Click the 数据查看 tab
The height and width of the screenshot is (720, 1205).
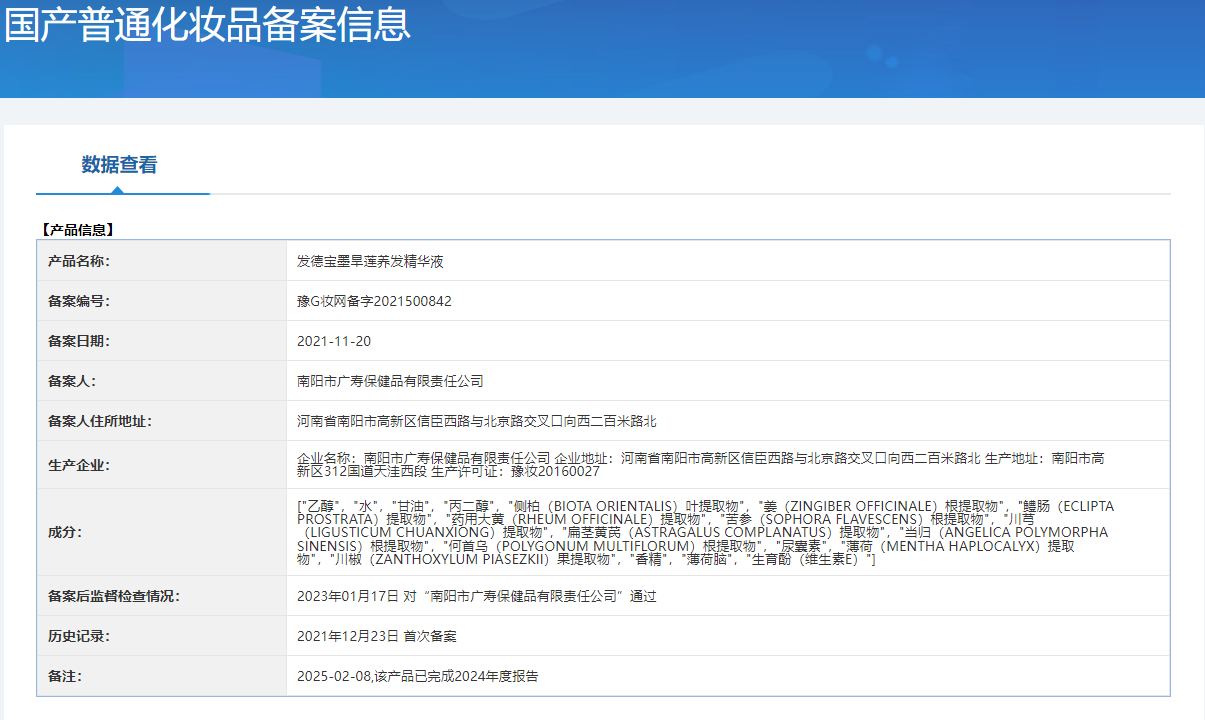click(119, 165)
